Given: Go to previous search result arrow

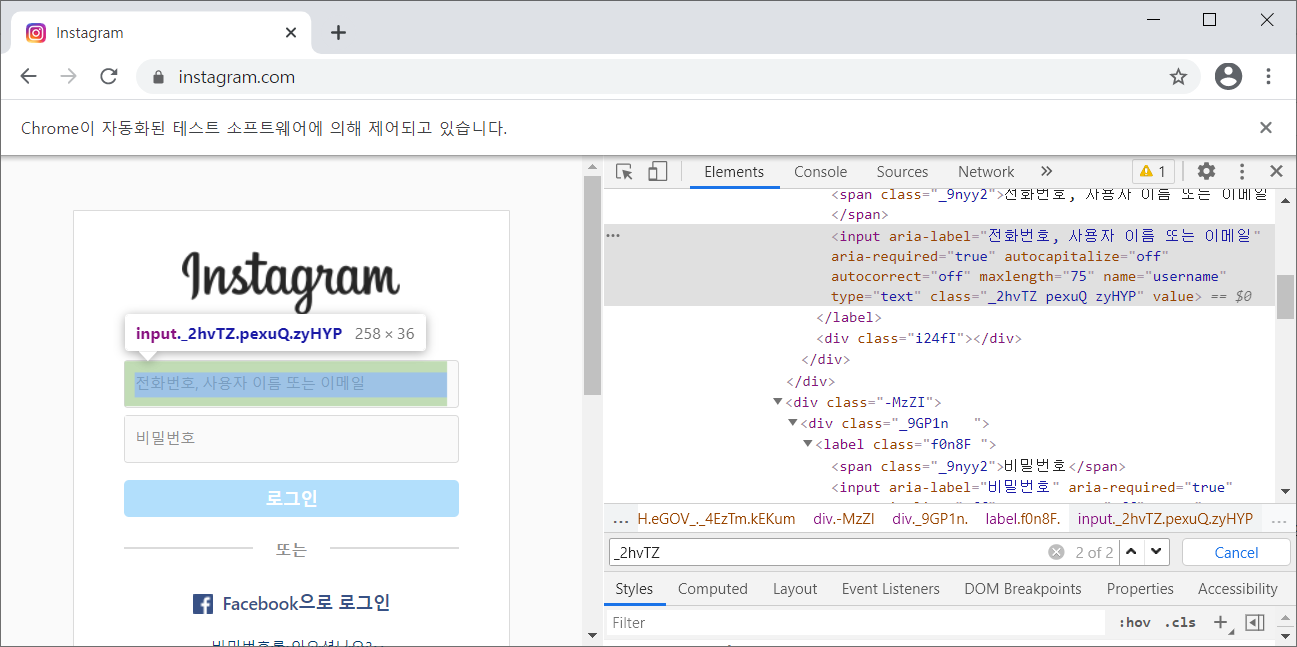Looking at the screenshot, I should (x=1131, y=552).
